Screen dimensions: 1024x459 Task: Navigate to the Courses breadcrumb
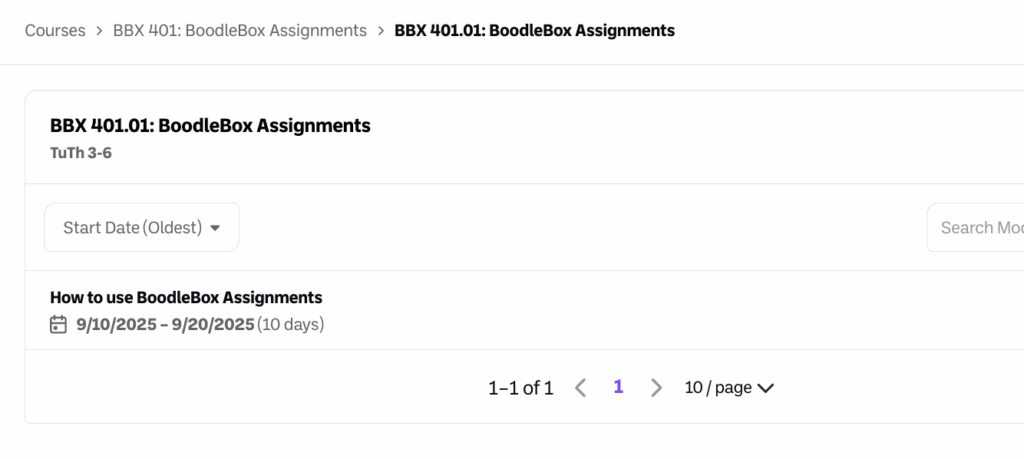tap(55, 30)
